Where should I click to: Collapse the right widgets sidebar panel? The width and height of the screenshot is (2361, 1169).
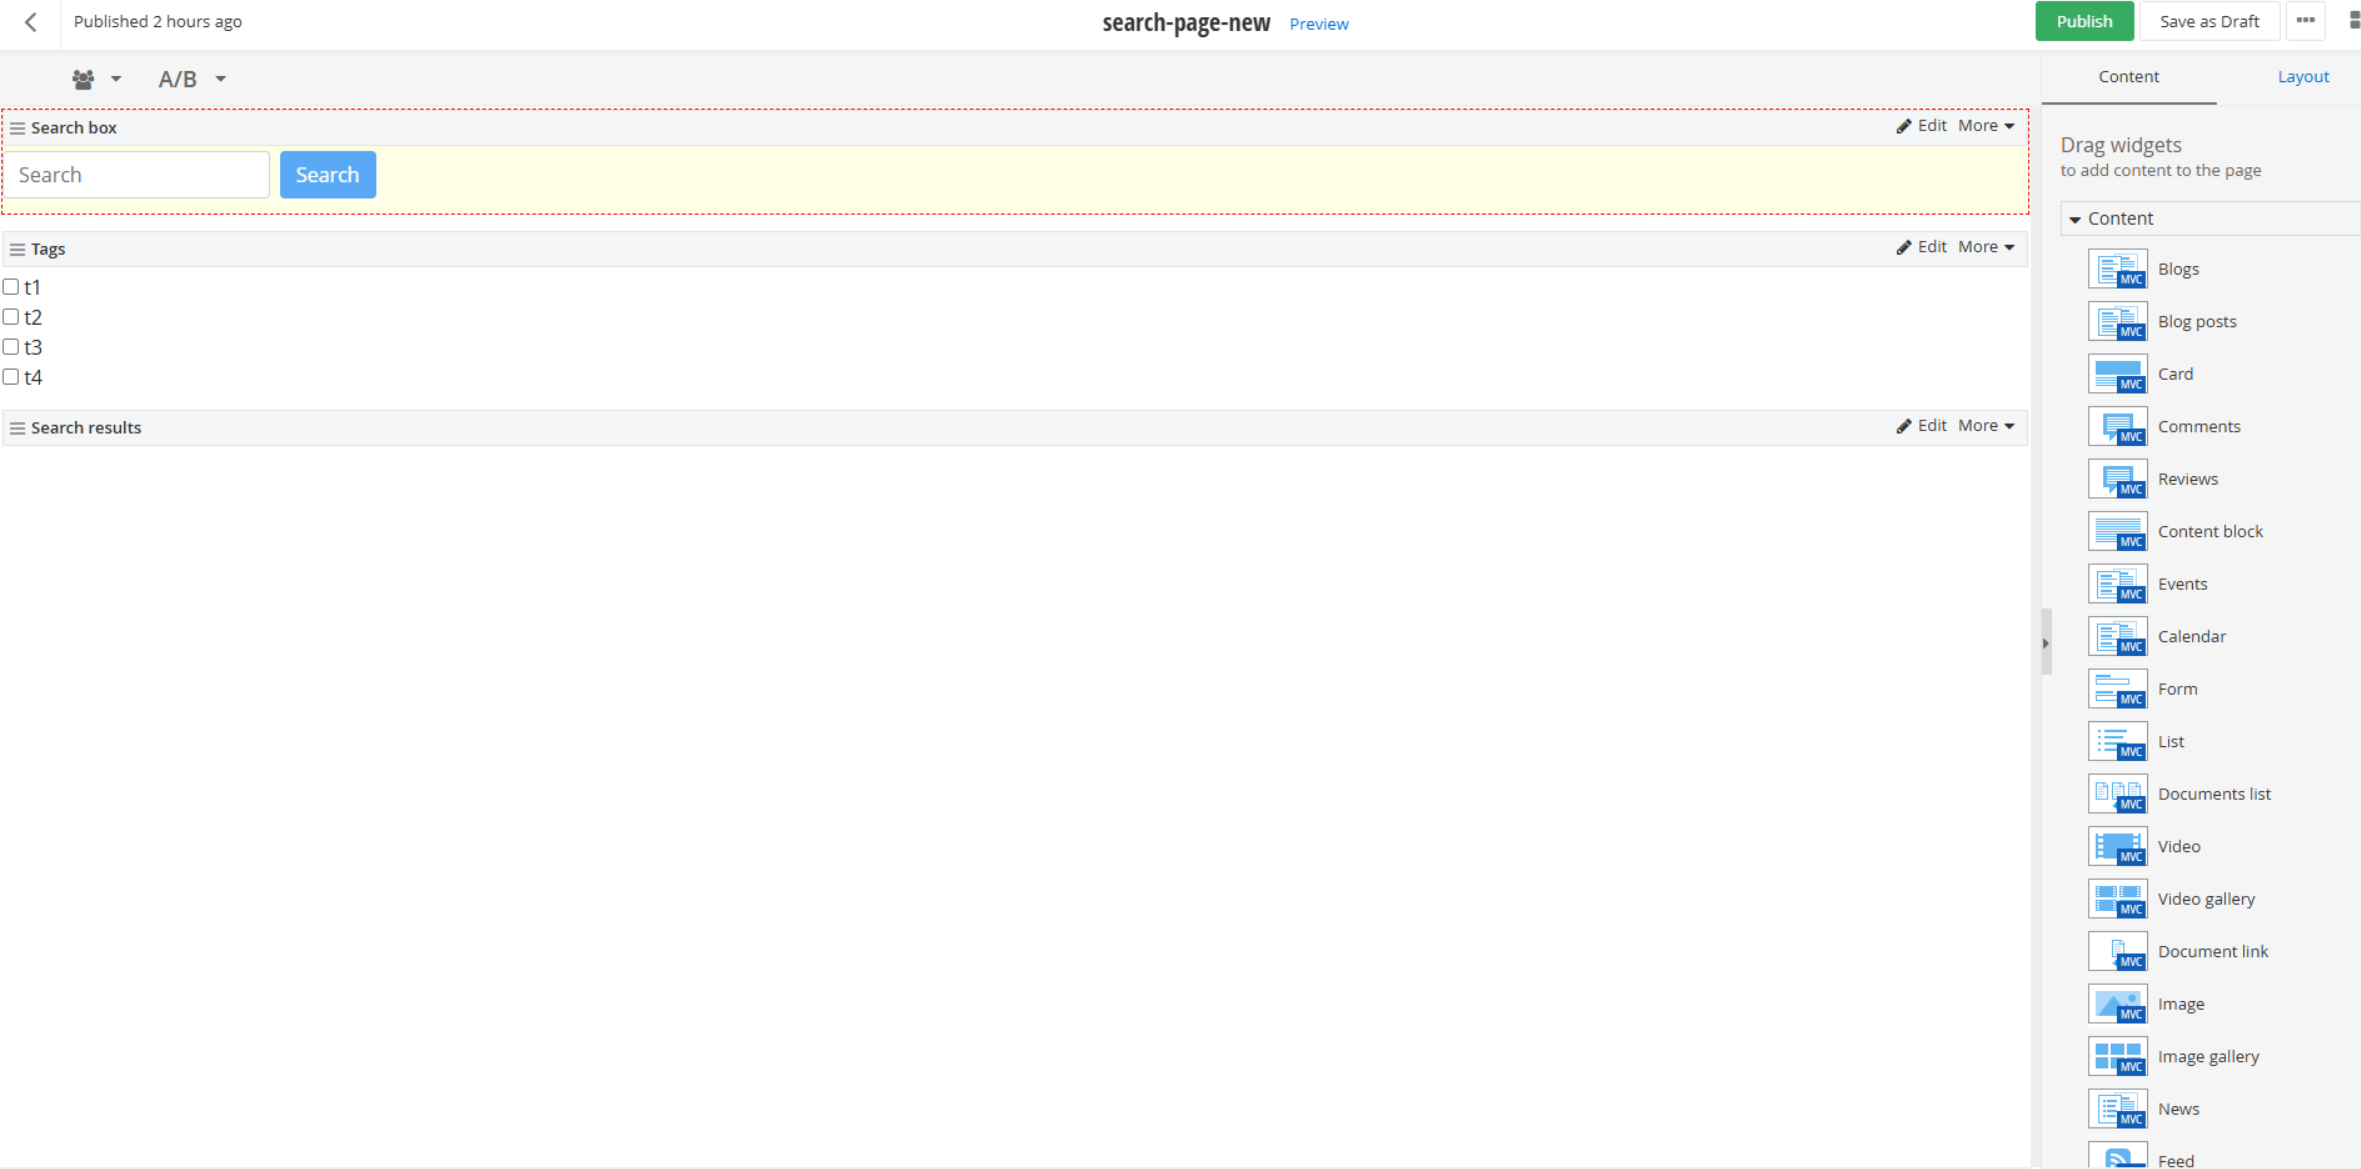tap(2046, 643)
